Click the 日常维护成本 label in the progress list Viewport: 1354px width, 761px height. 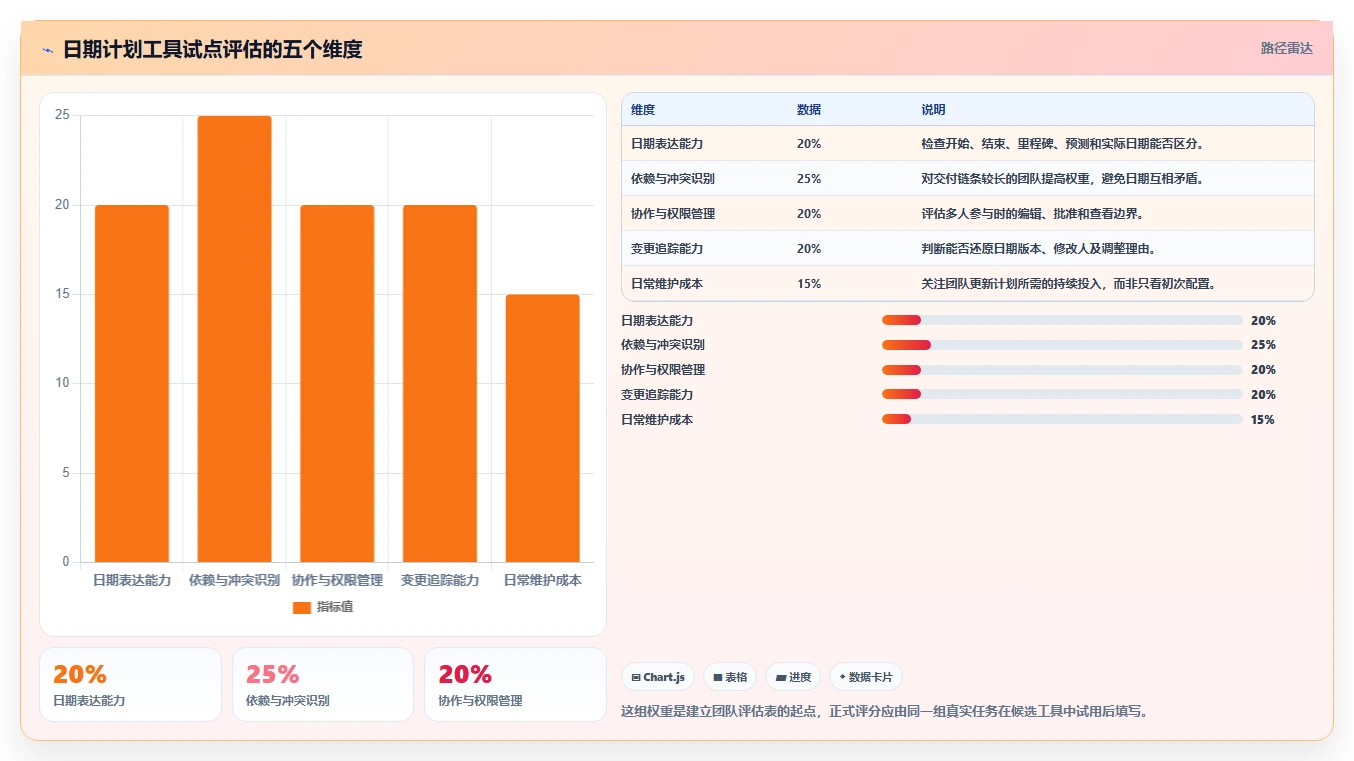tap(657, 420)
